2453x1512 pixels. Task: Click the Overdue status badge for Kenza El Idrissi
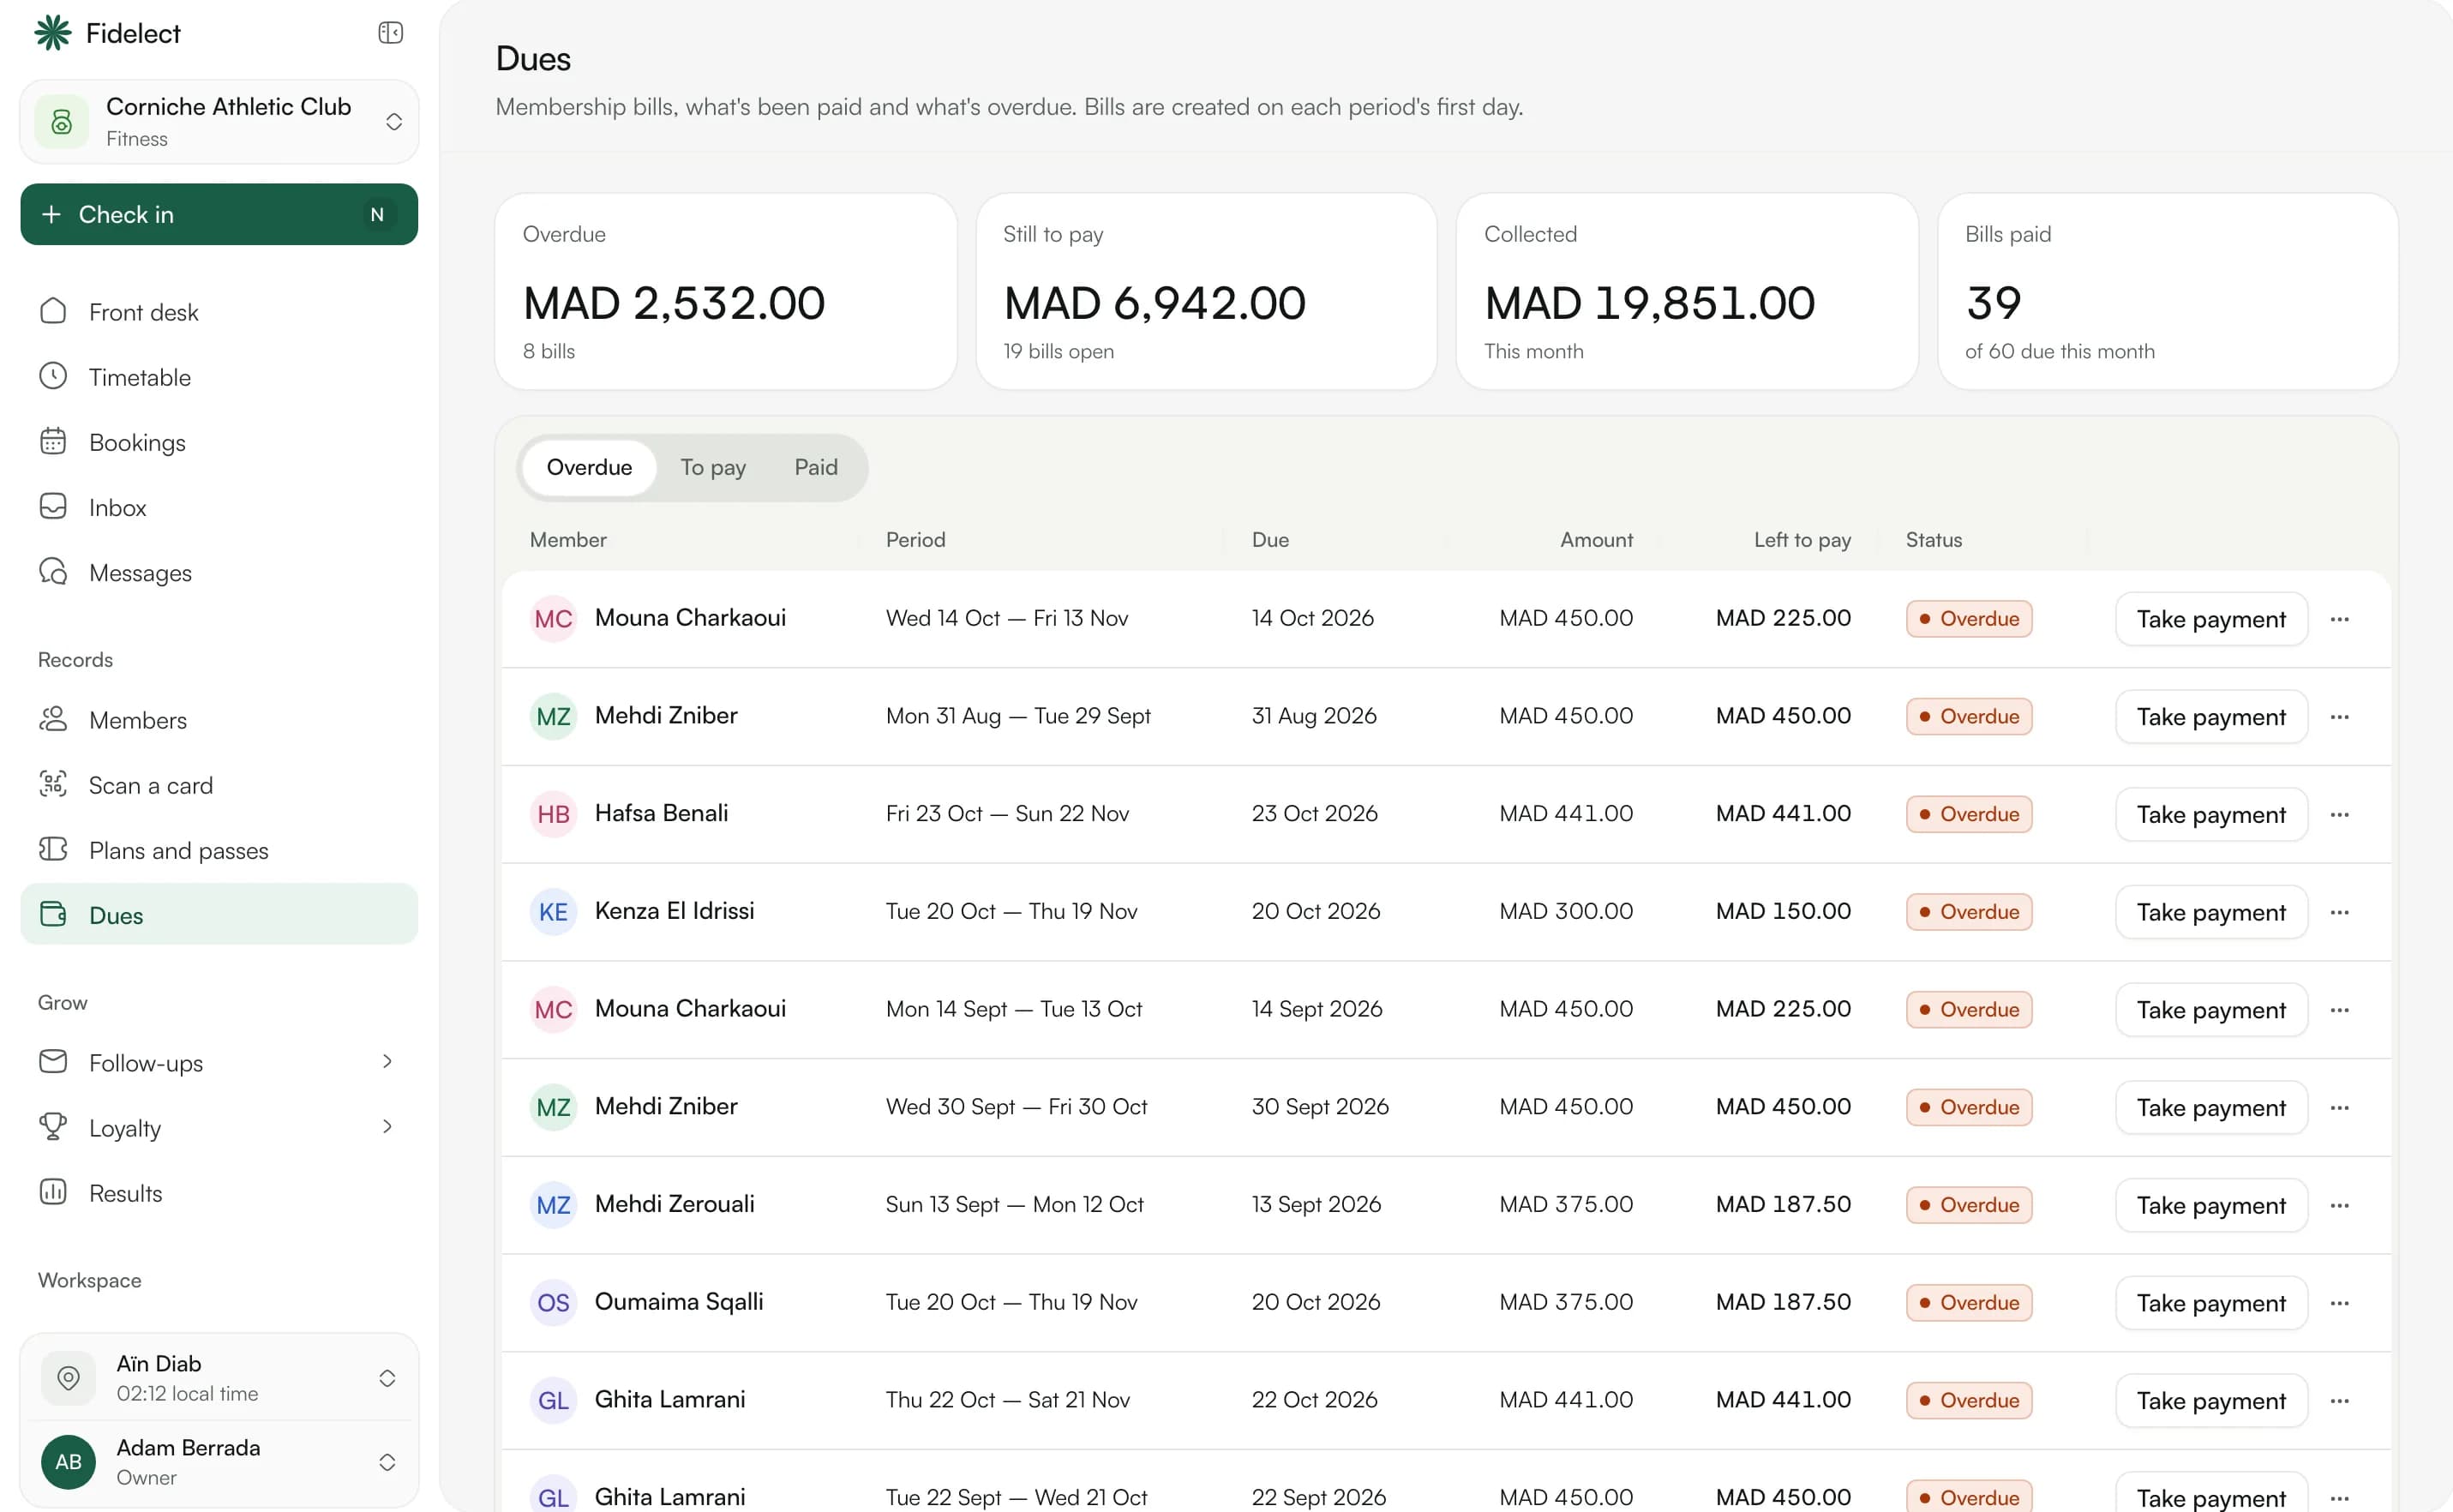pos(1969,912)
